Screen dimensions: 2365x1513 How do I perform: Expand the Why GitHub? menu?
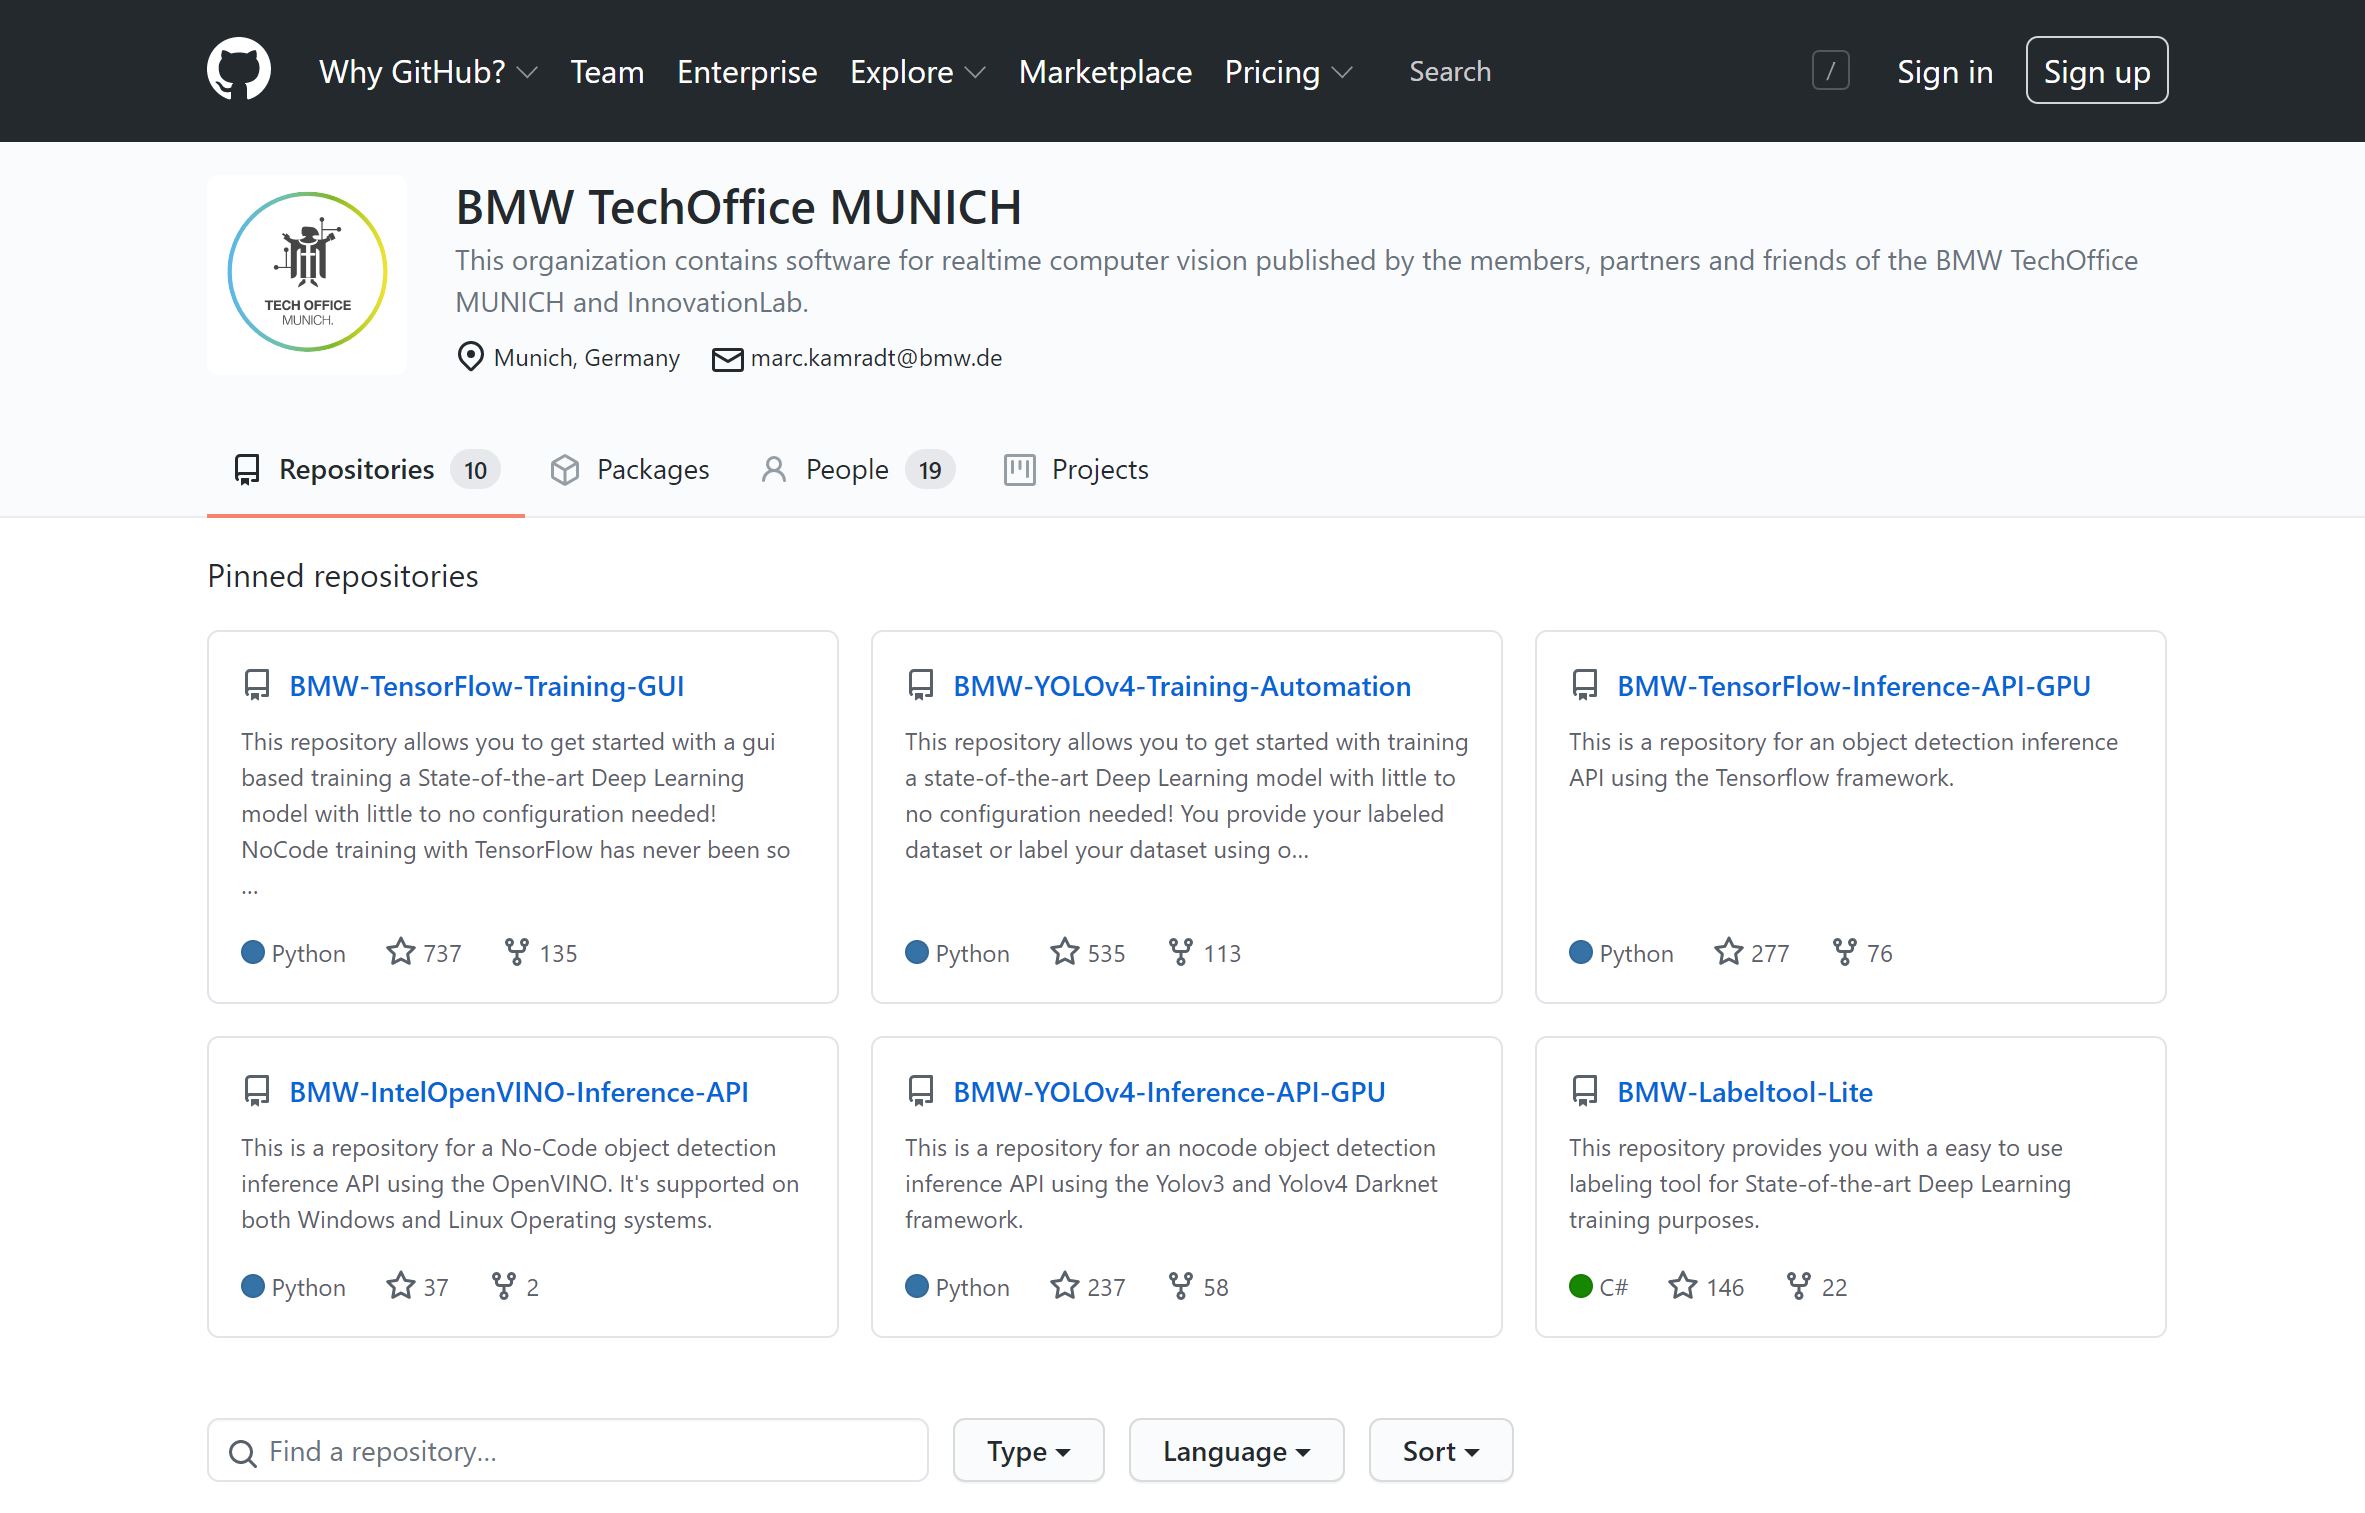(428, 72)
